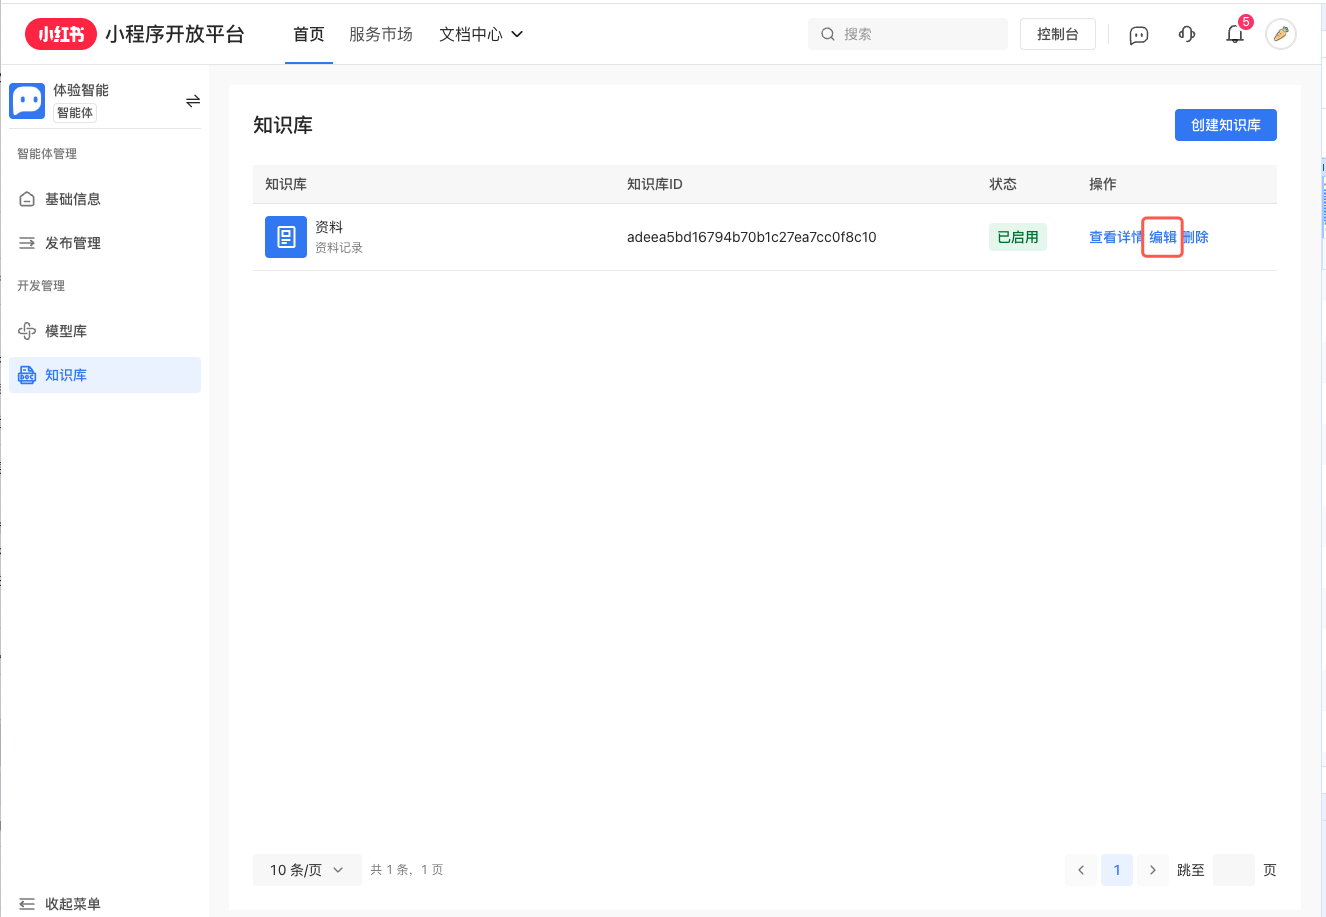Click the 资料 knowledge base document icon
The image size is (1326, 917).
click(286, 237)
